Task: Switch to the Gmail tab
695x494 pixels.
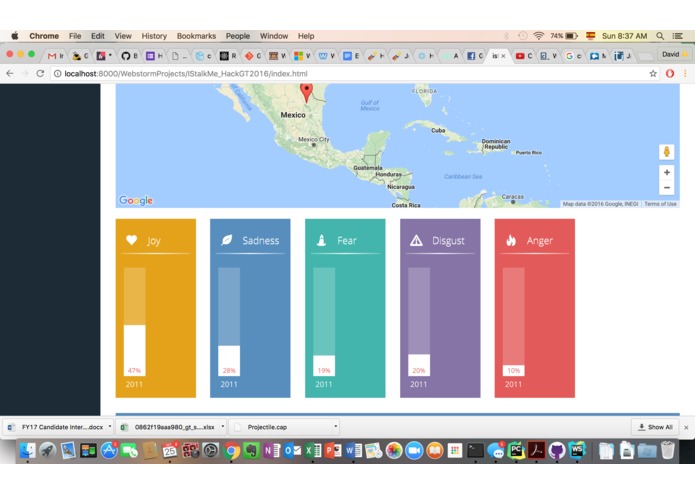Action: (55, 56)
